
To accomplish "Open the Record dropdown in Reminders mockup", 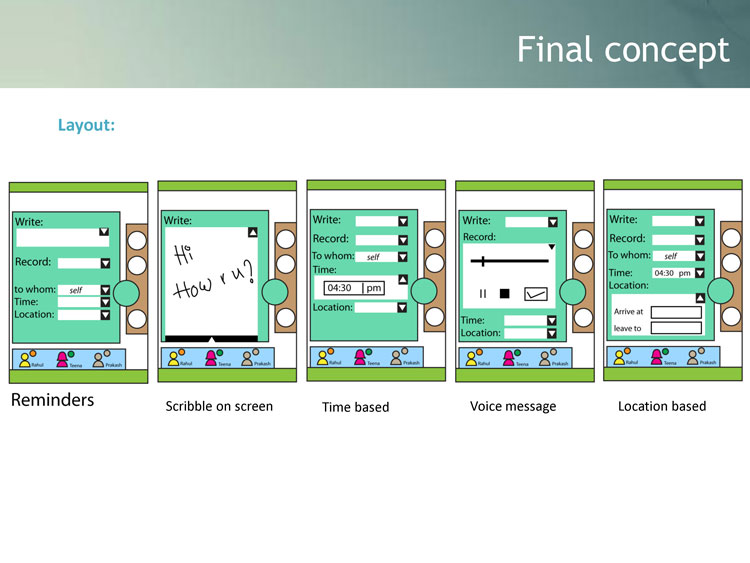I will click(105, 263).
